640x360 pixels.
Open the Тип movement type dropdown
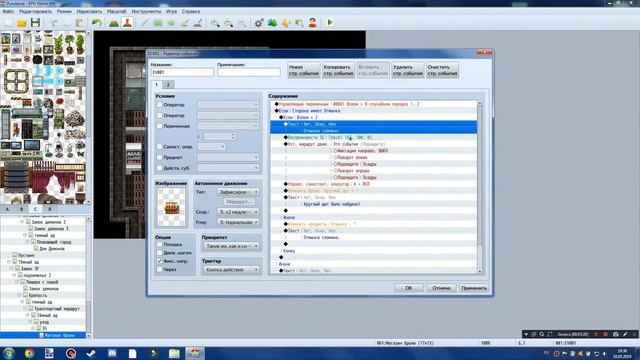pos(238,192)
